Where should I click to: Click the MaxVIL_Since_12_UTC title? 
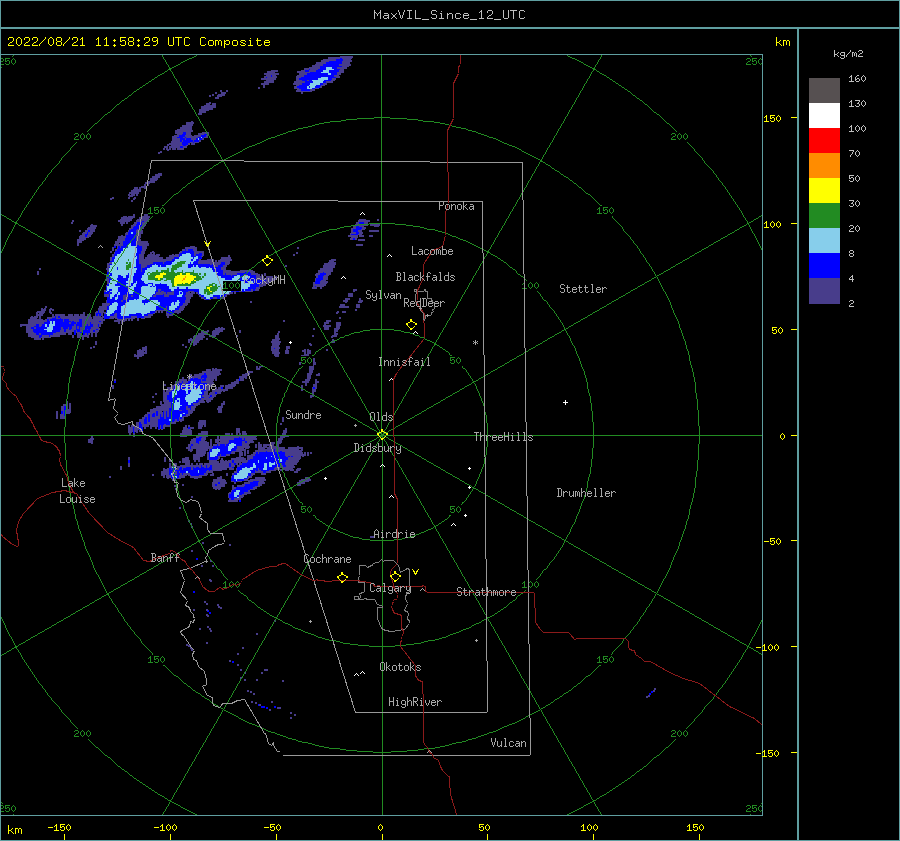[x=449, y=15]
